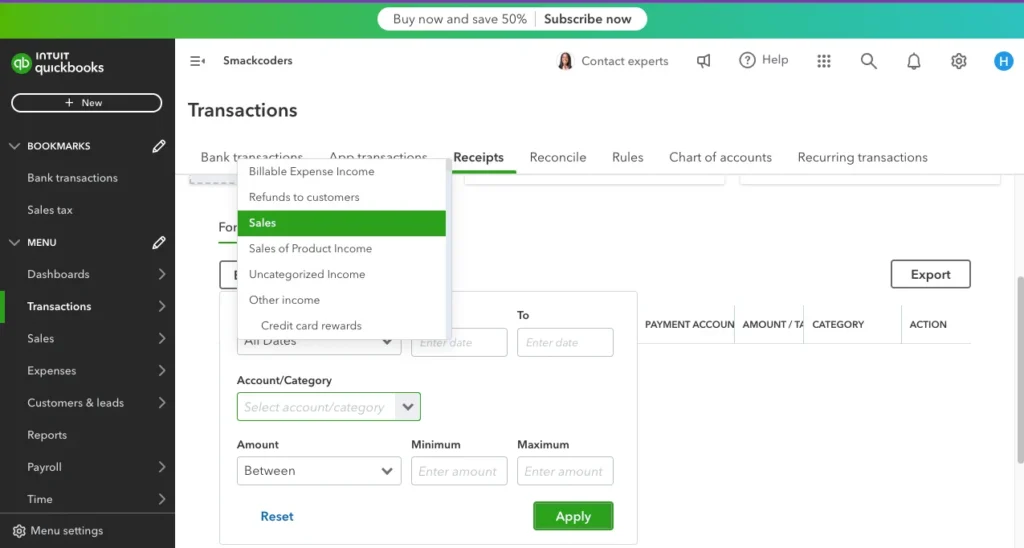1024x548 pixels.
Task: Open the apps grid icon
Action: tap(824, 61)
